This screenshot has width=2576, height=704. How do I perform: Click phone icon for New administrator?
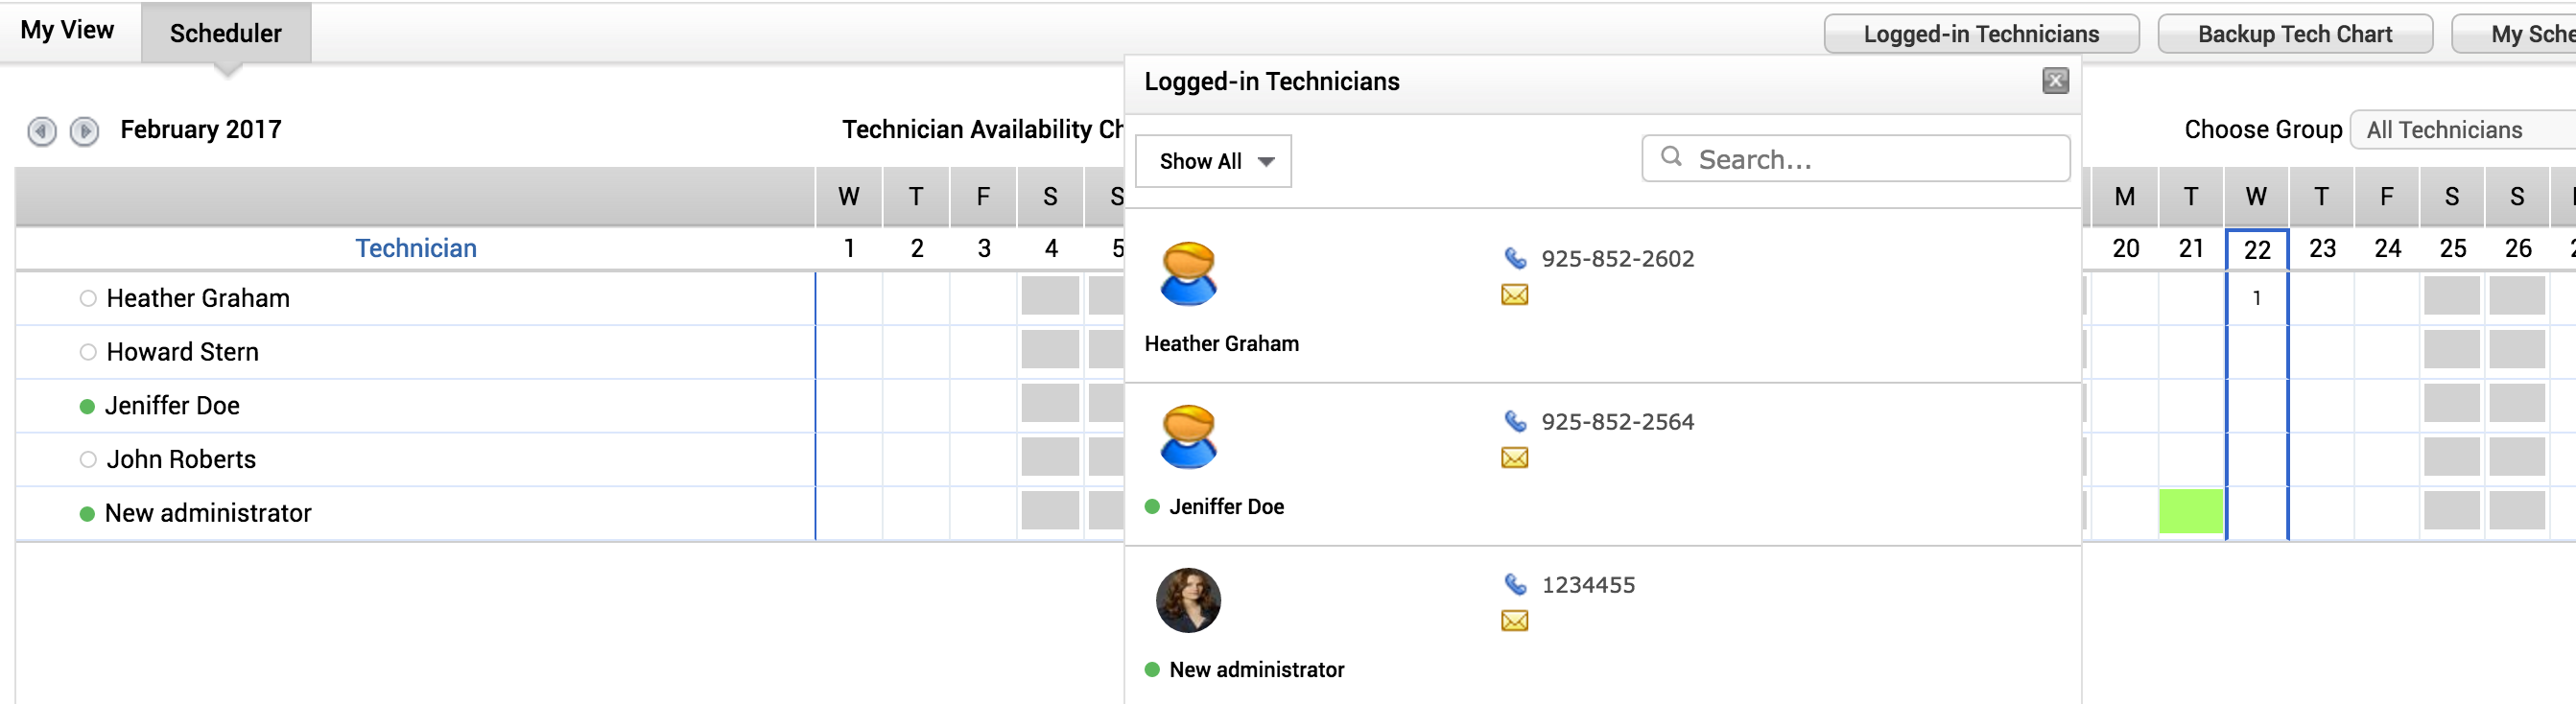[1515, 585]
